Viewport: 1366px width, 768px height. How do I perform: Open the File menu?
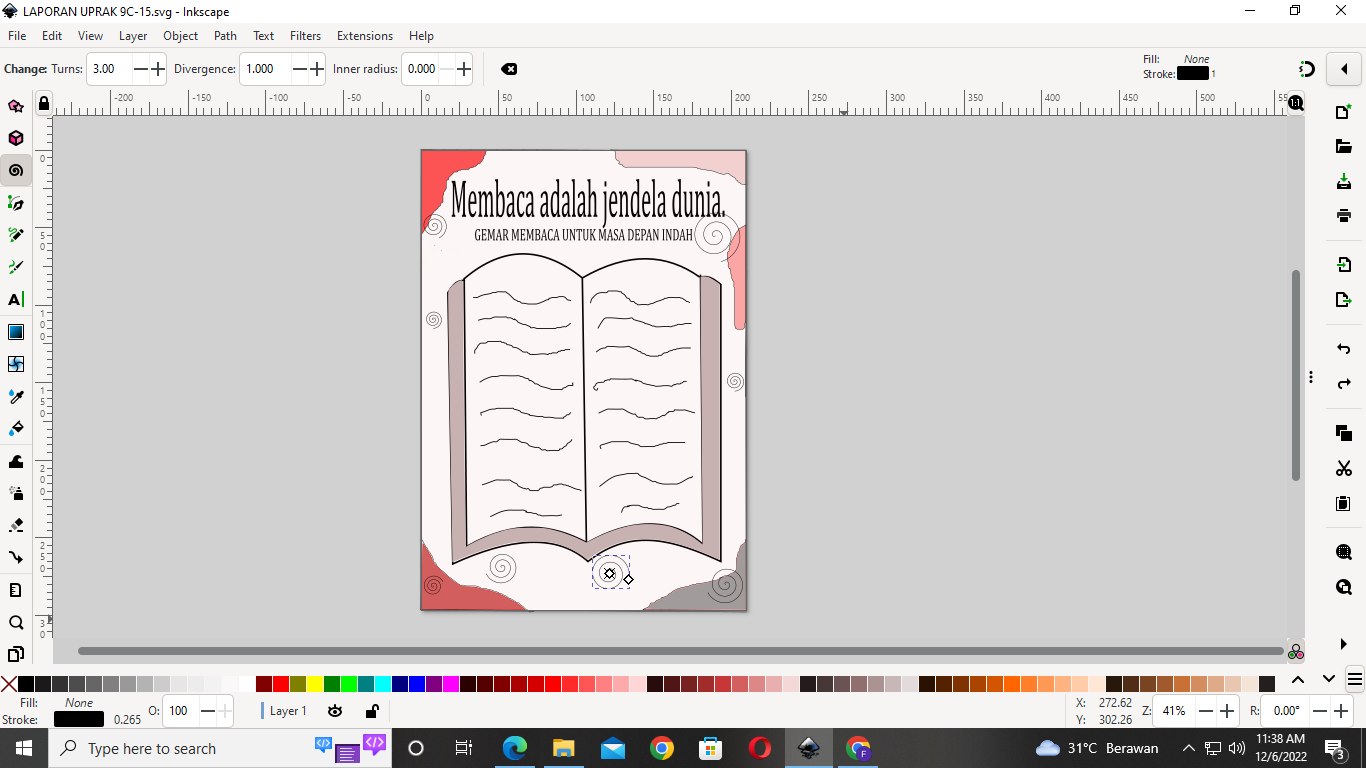(17, 35)
